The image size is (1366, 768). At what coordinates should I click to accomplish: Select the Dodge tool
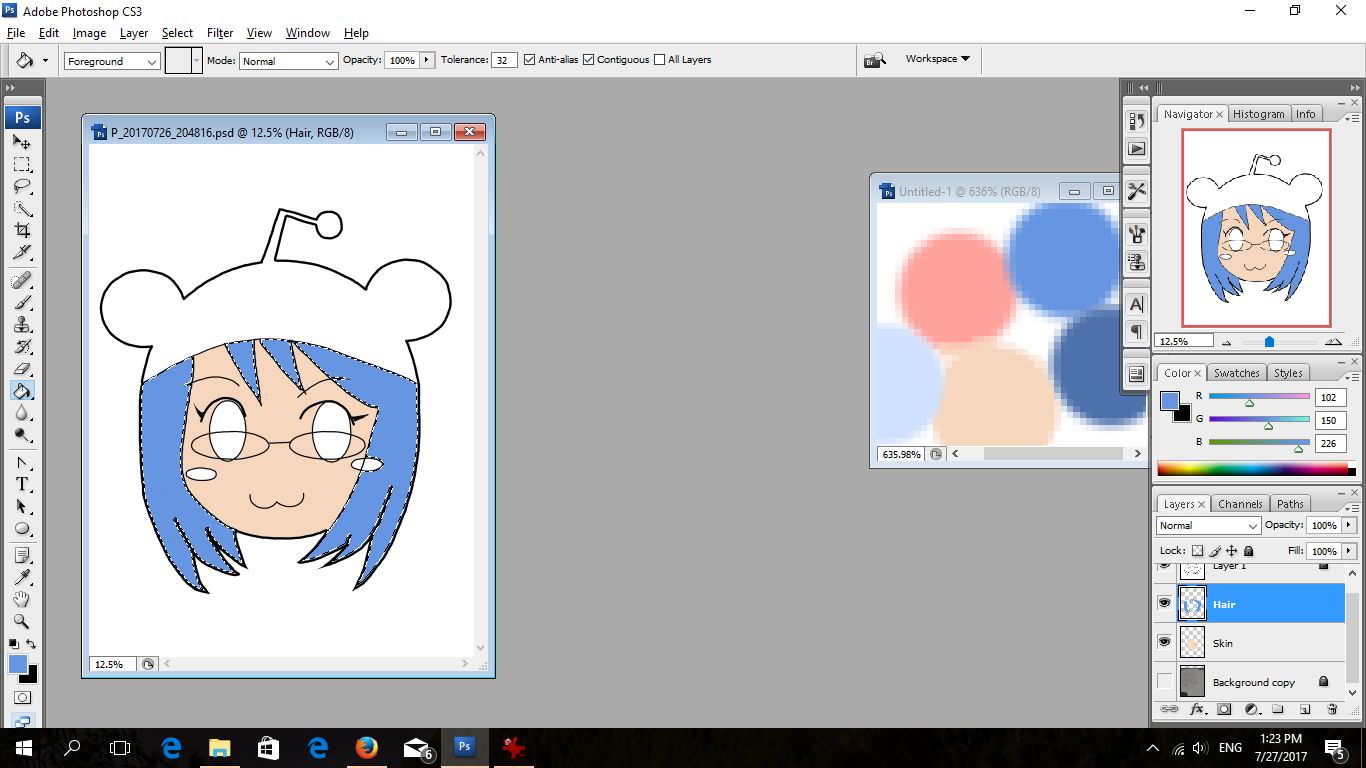(21, 434)
